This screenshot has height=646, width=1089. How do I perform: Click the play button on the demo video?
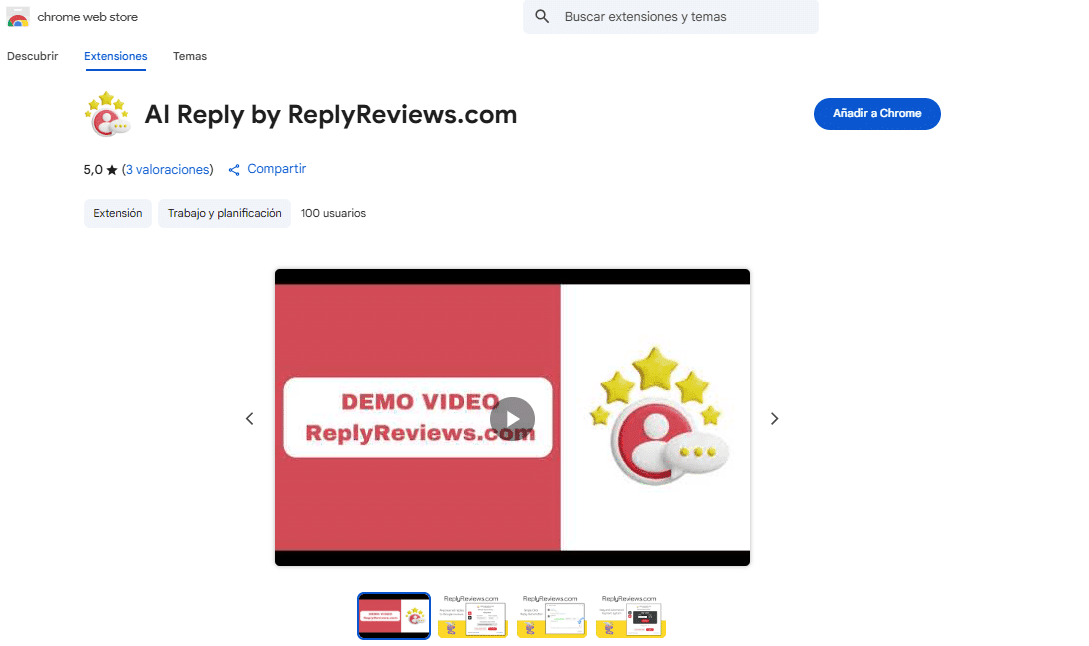[x=512, y=419]
